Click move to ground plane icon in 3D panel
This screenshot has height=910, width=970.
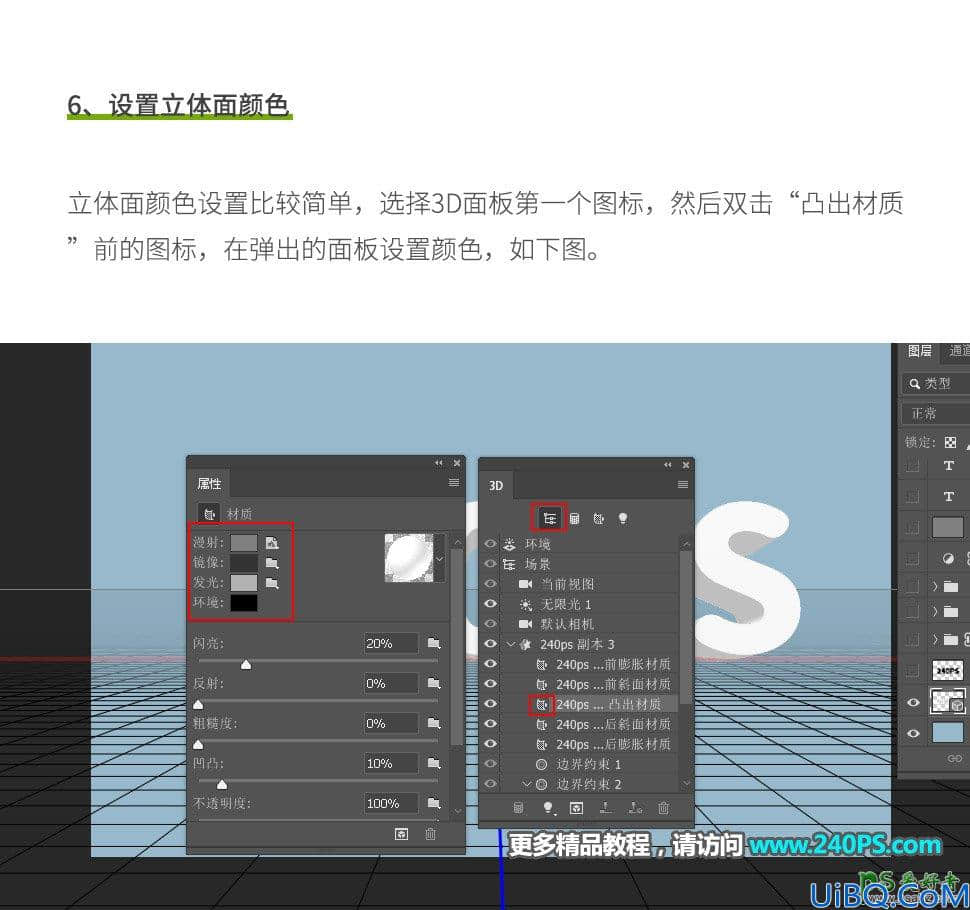[x=606, y=808]
